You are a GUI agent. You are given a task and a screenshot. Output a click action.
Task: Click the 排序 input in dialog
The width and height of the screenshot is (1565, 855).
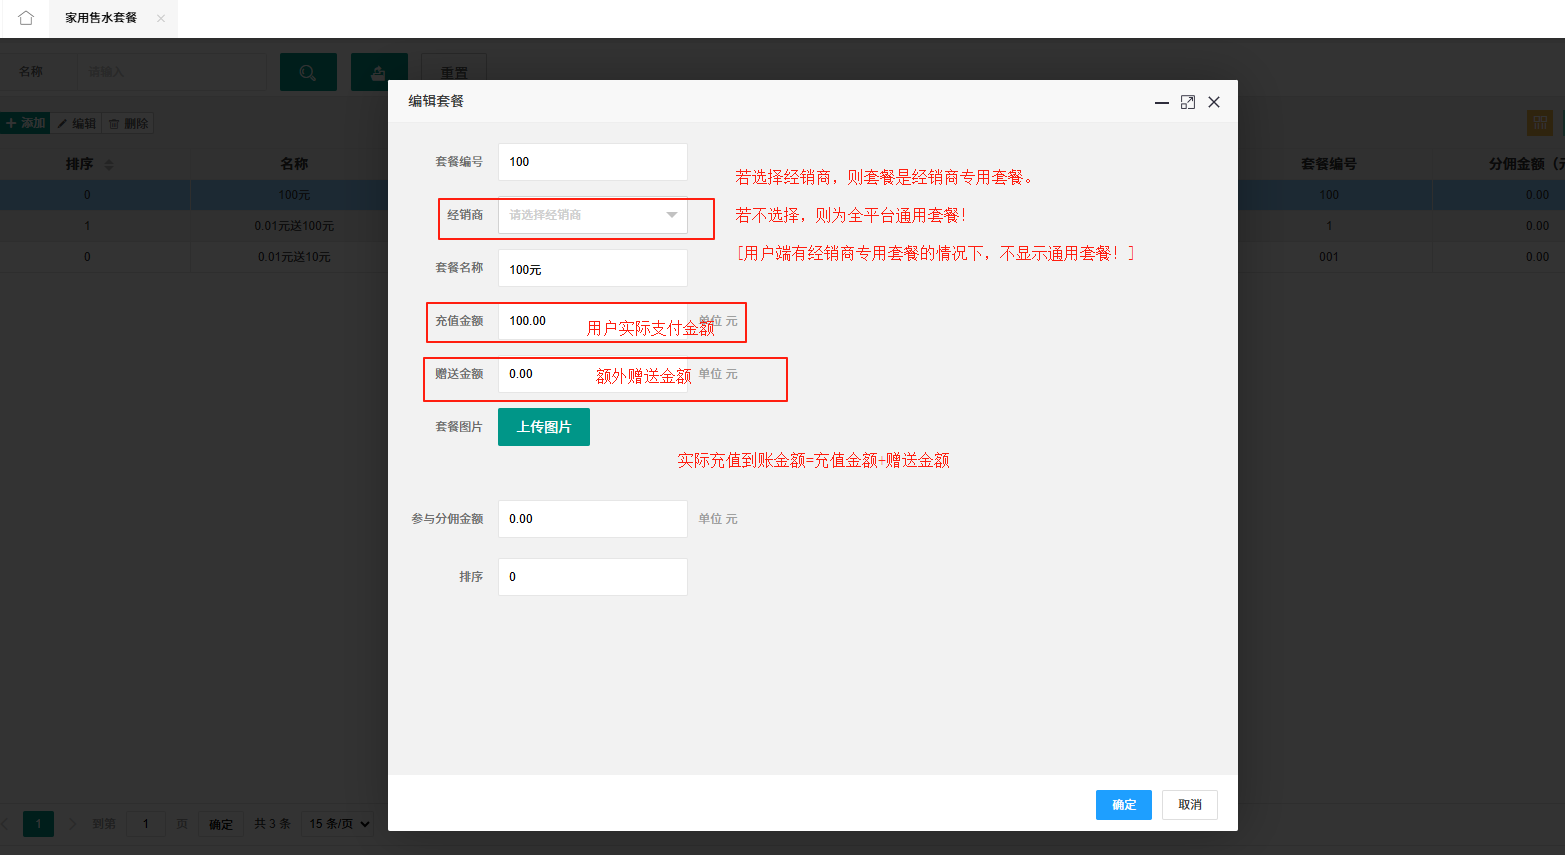(x=593, y=577)
